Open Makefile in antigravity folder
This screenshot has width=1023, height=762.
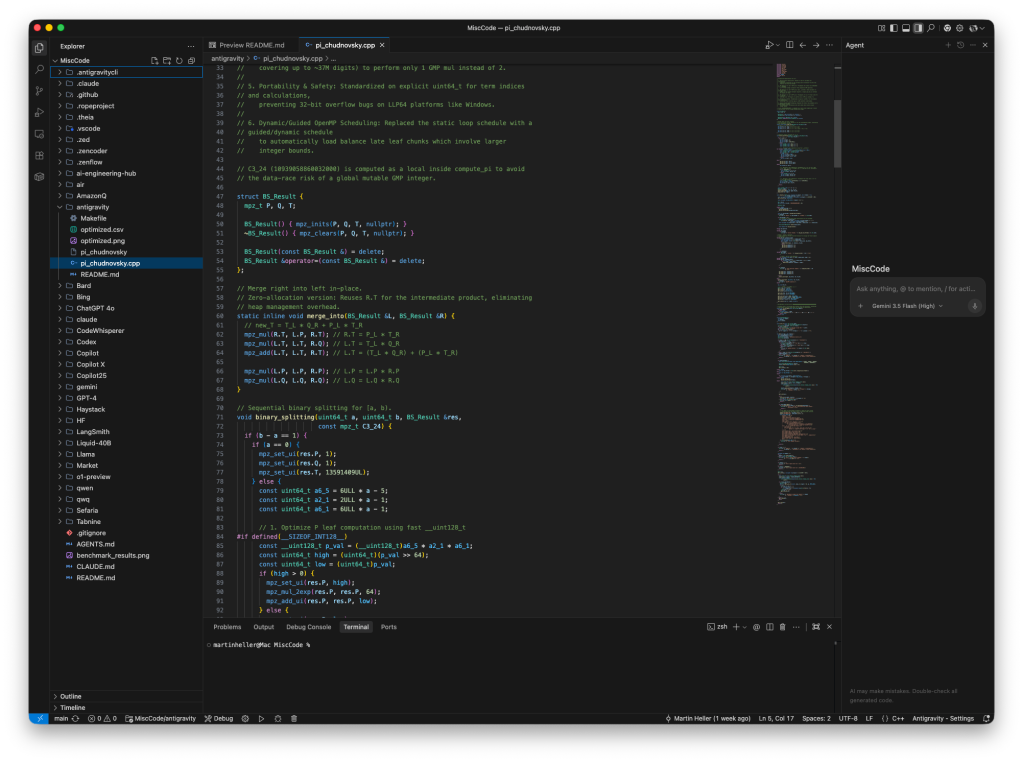point(126,218)
